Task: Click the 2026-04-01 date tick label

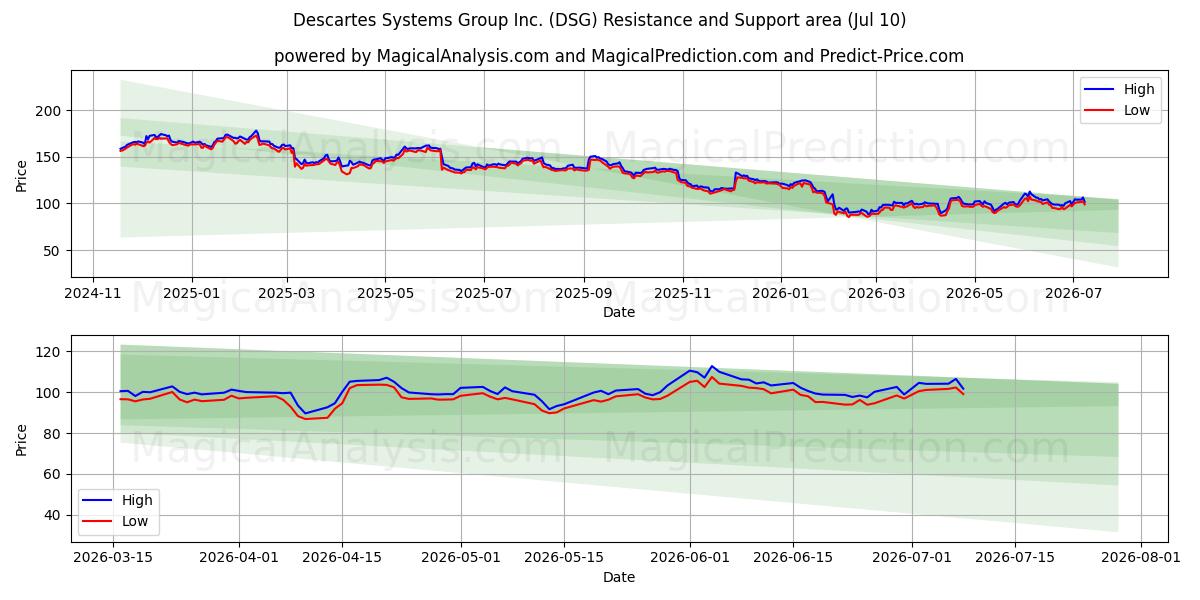Action: [x=239, y=559]
